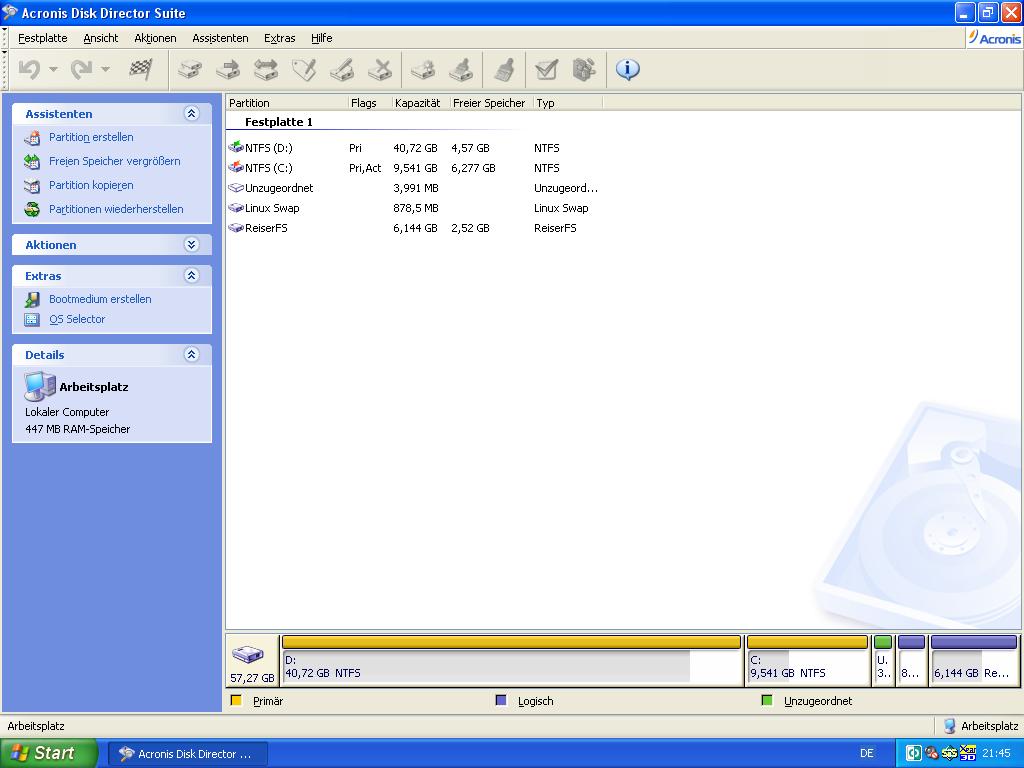The width and height of the screenshot is (1024, 768).
Task: Collapse the Extras sidebar panel
Action: click(191, 276)
